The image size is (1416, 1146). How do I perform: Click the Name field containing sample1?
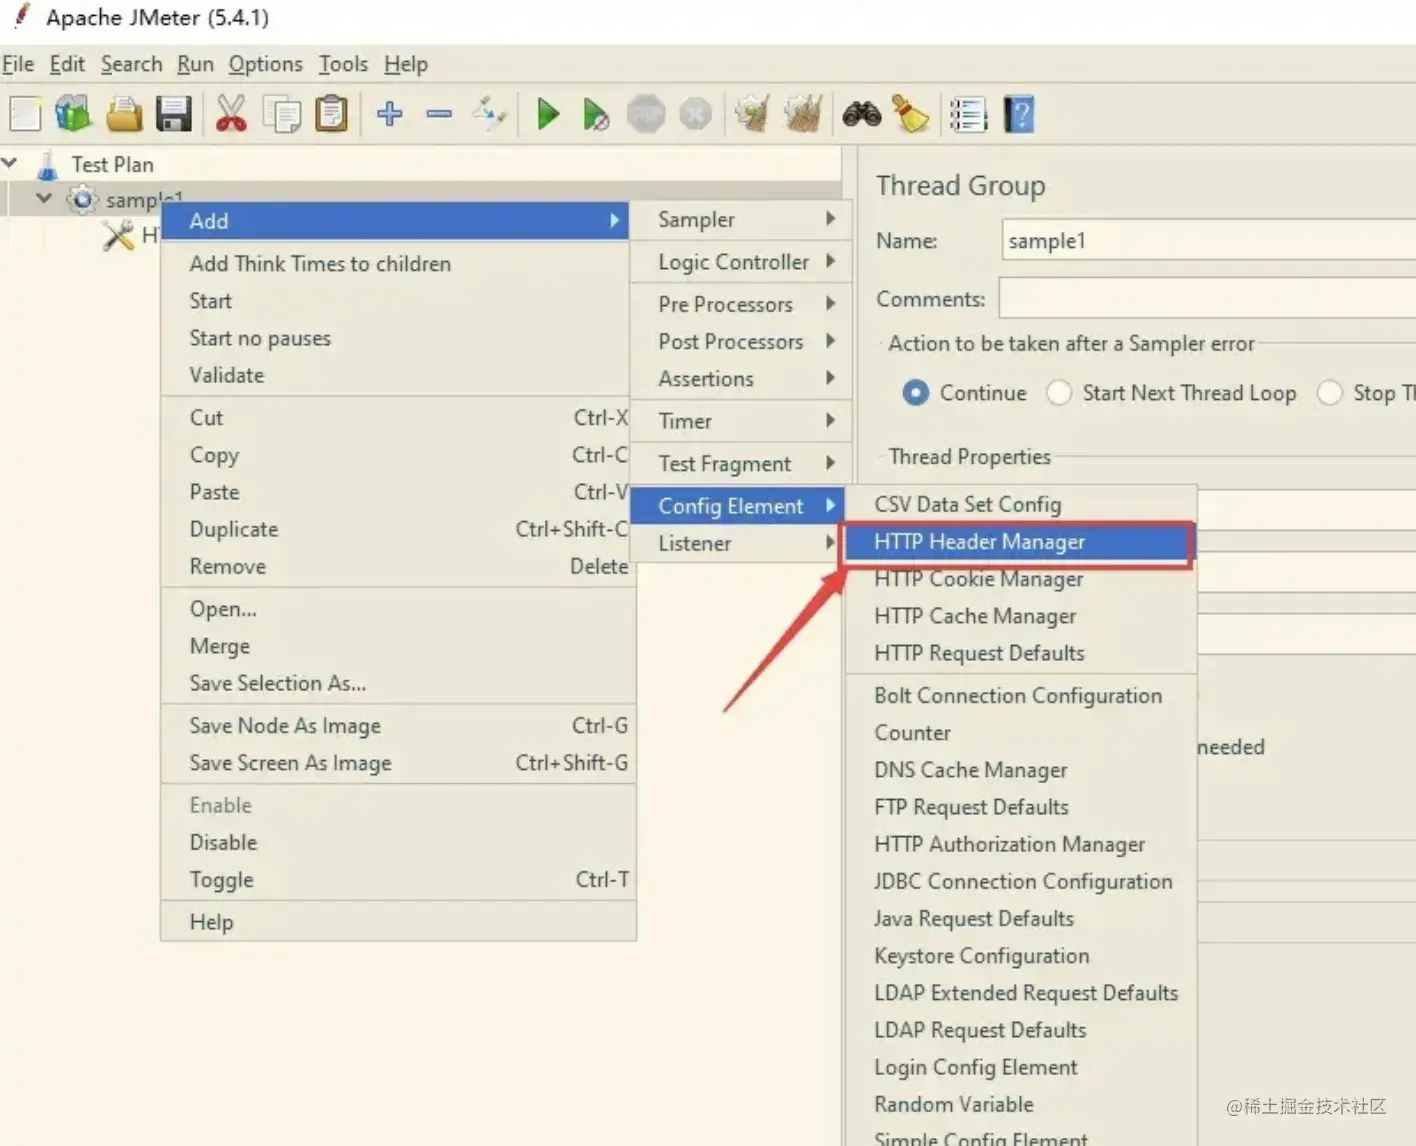tap(1209, 241)
